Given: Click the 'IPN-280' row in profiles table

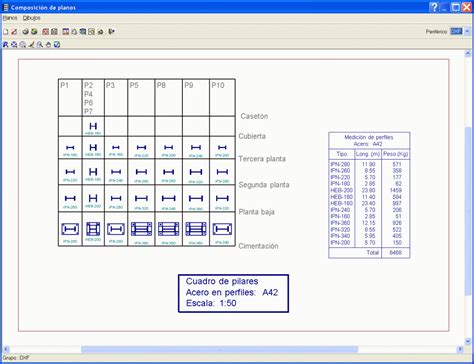Looking at the screenshot, I should click(x=369, y=164).
